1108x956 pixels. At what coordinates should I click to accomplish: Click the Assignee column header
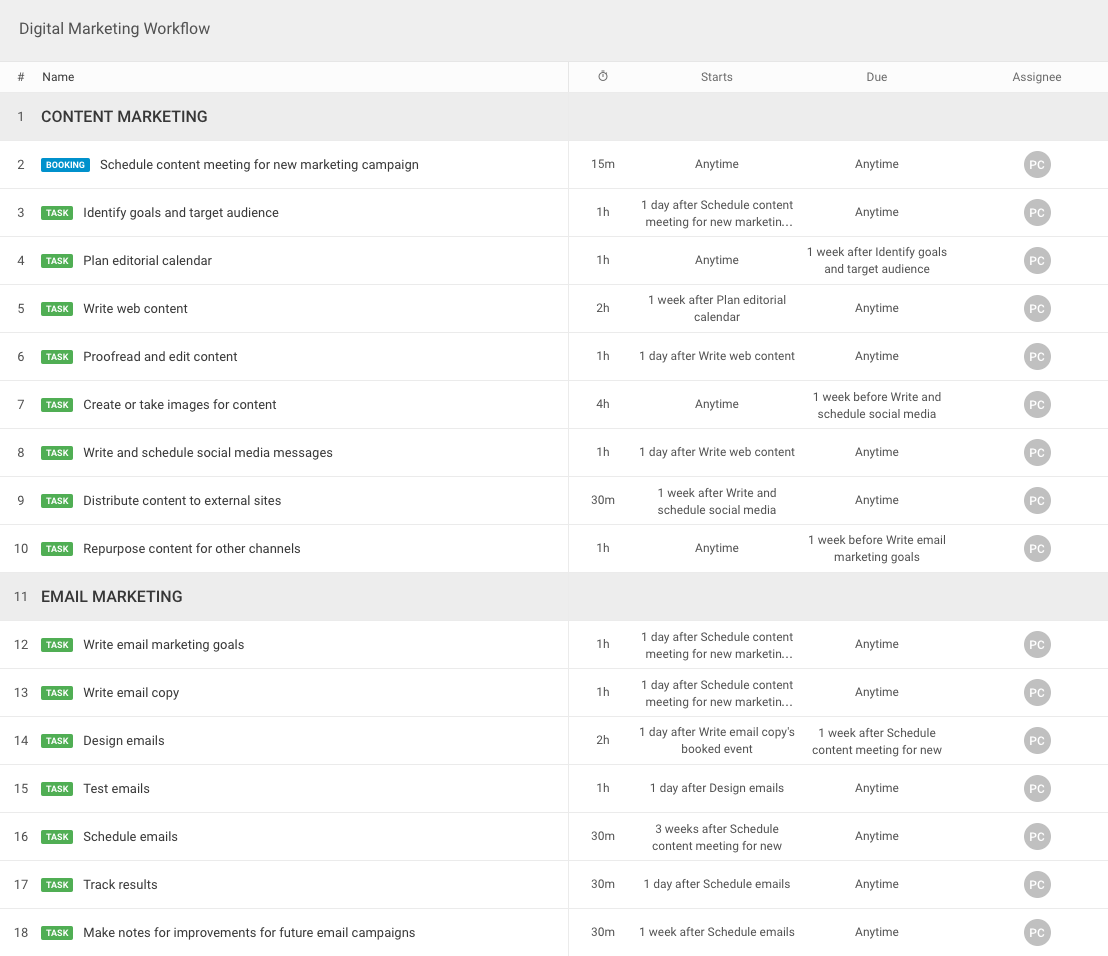coord(1037,77)
